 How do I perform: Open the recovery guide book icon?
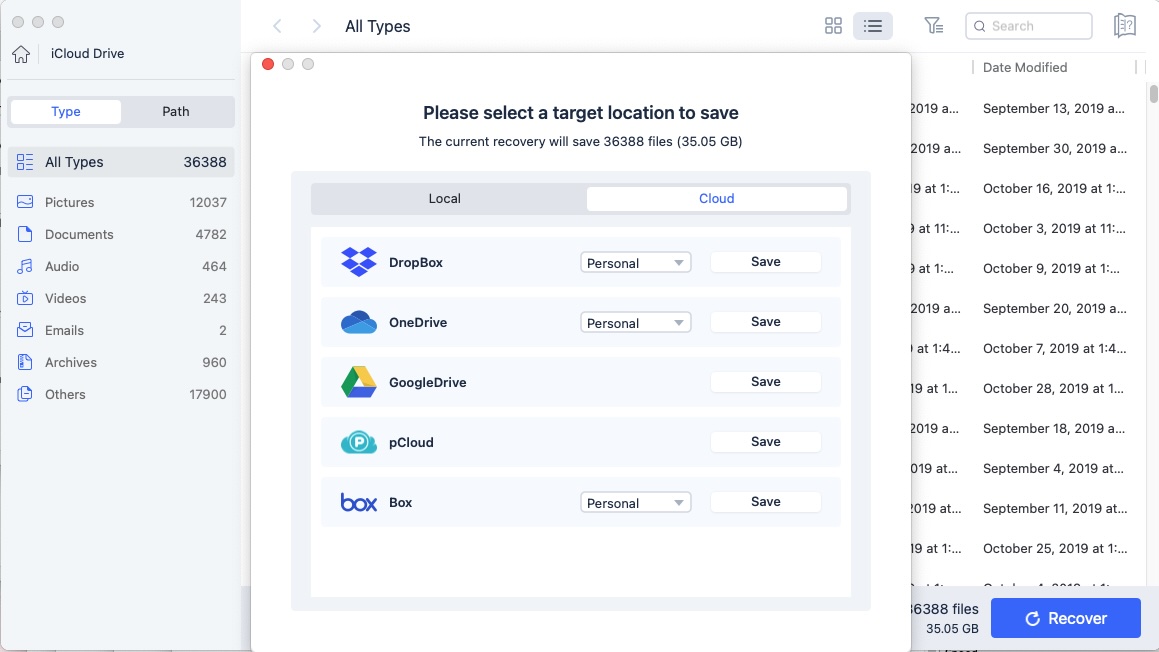pyautogui.click(x=1124, y=25)
